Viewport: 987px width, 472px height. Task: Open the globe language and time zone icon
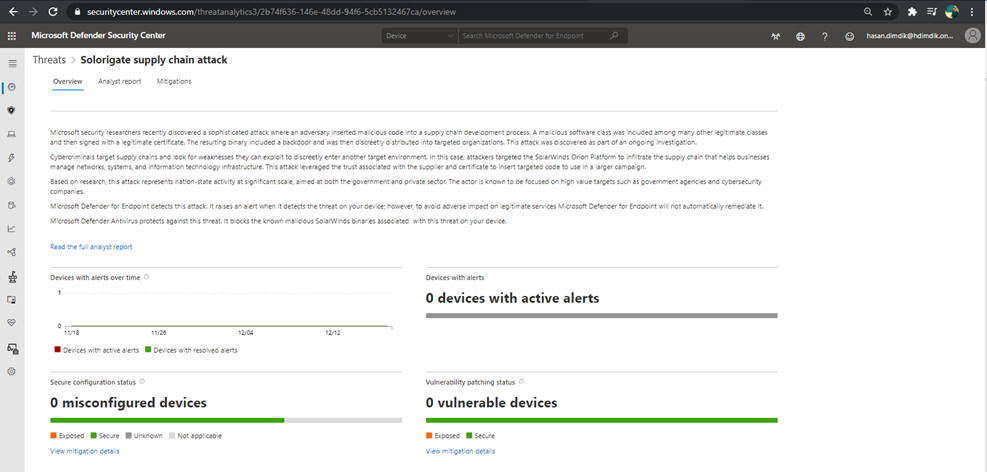pos(800,37)
